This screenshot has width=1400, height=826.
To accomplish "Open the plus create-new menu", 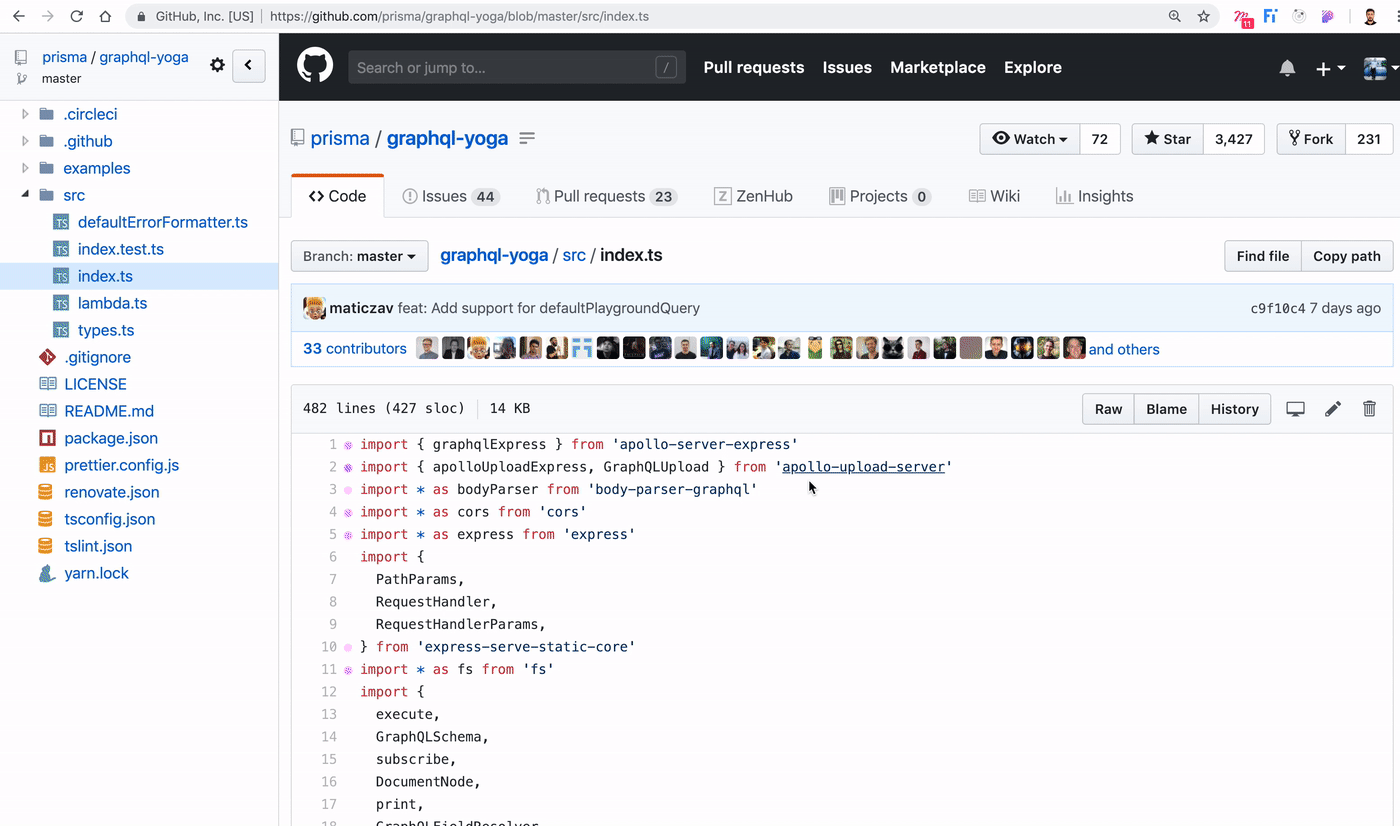I will (x=1330, y=68).
